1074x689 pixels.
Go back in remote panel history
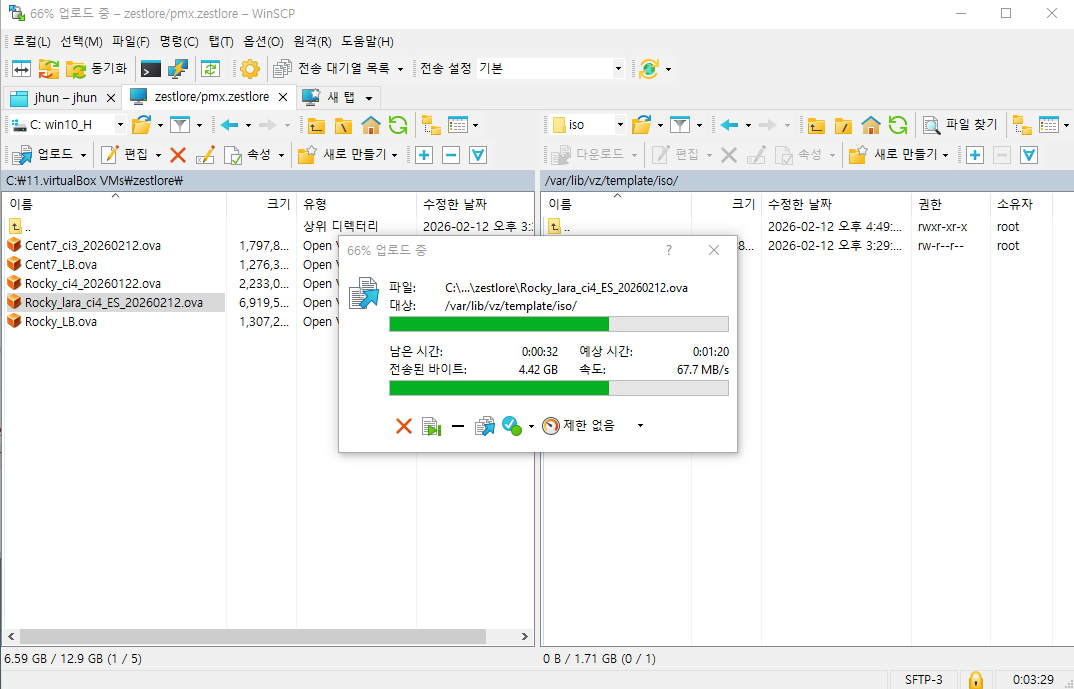(729, 125)
